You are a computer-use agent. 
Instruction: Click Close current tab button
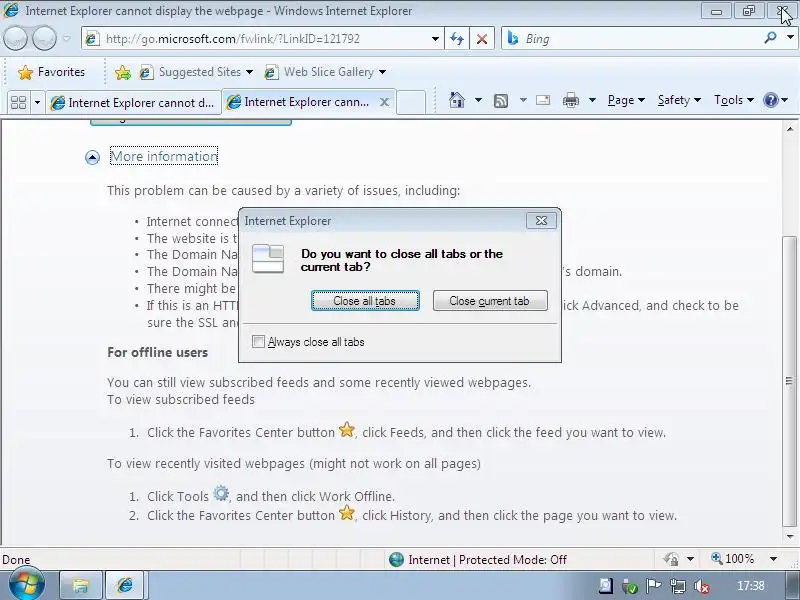pos(490,301)
